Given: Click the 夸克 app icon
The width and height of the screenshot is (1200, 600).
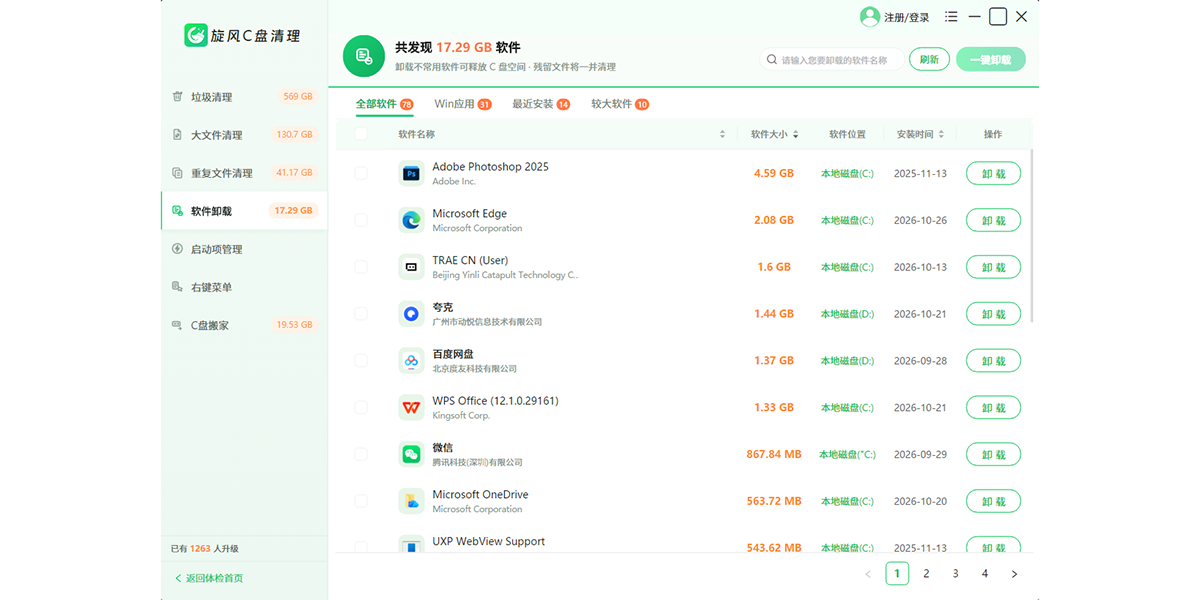Looking at the screenshot, I should click(411, 314).
